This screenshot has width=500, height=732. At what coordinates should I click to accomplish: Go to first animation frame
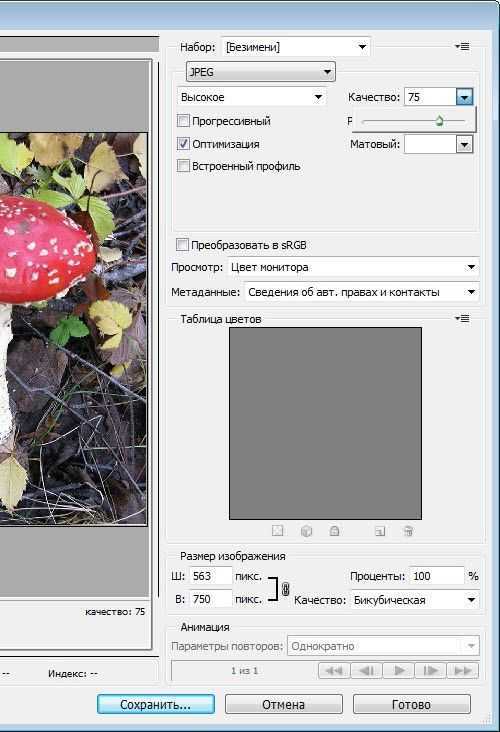click(x=334, y=671)
